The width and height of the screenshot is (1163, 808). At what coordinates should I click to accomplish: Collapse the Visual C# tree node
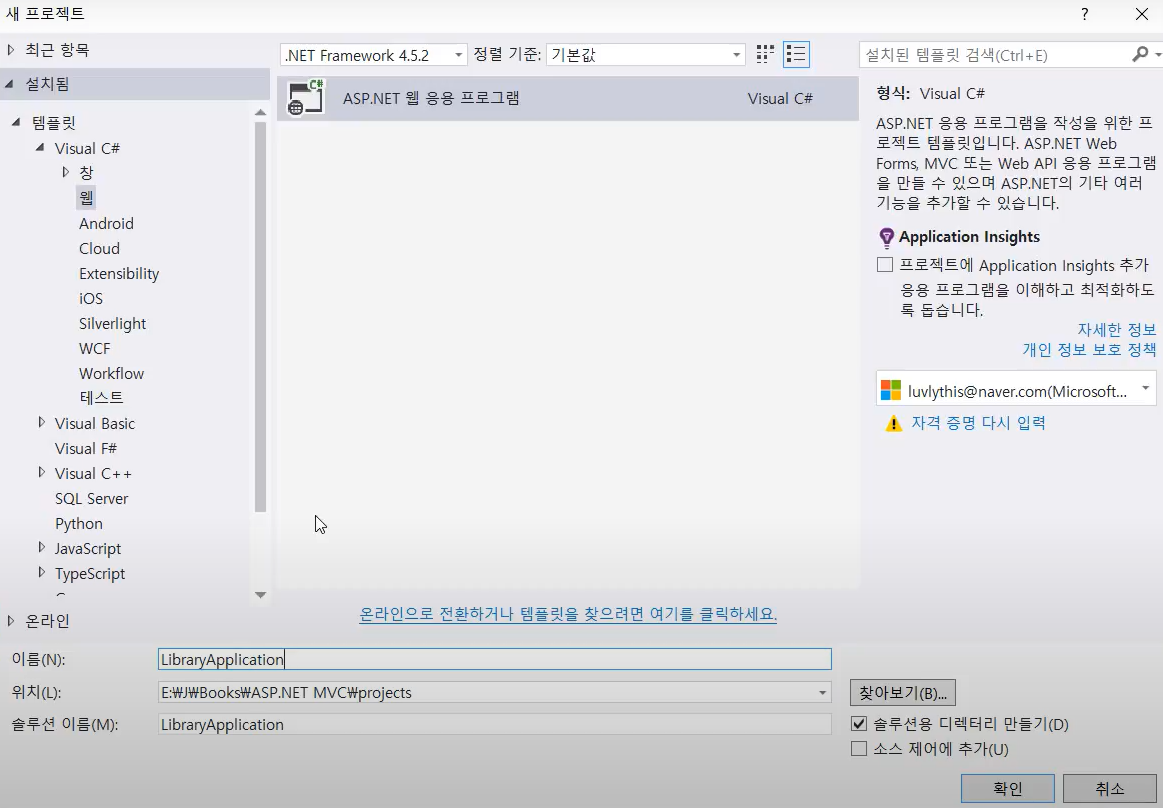pyautogui.click(x=40, y=148)
